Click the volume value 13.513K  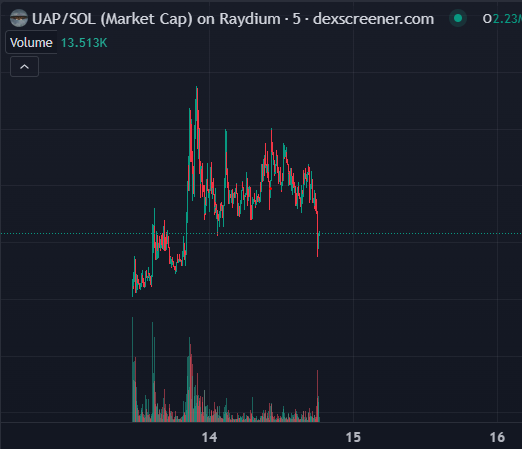[x=84, y=43]
